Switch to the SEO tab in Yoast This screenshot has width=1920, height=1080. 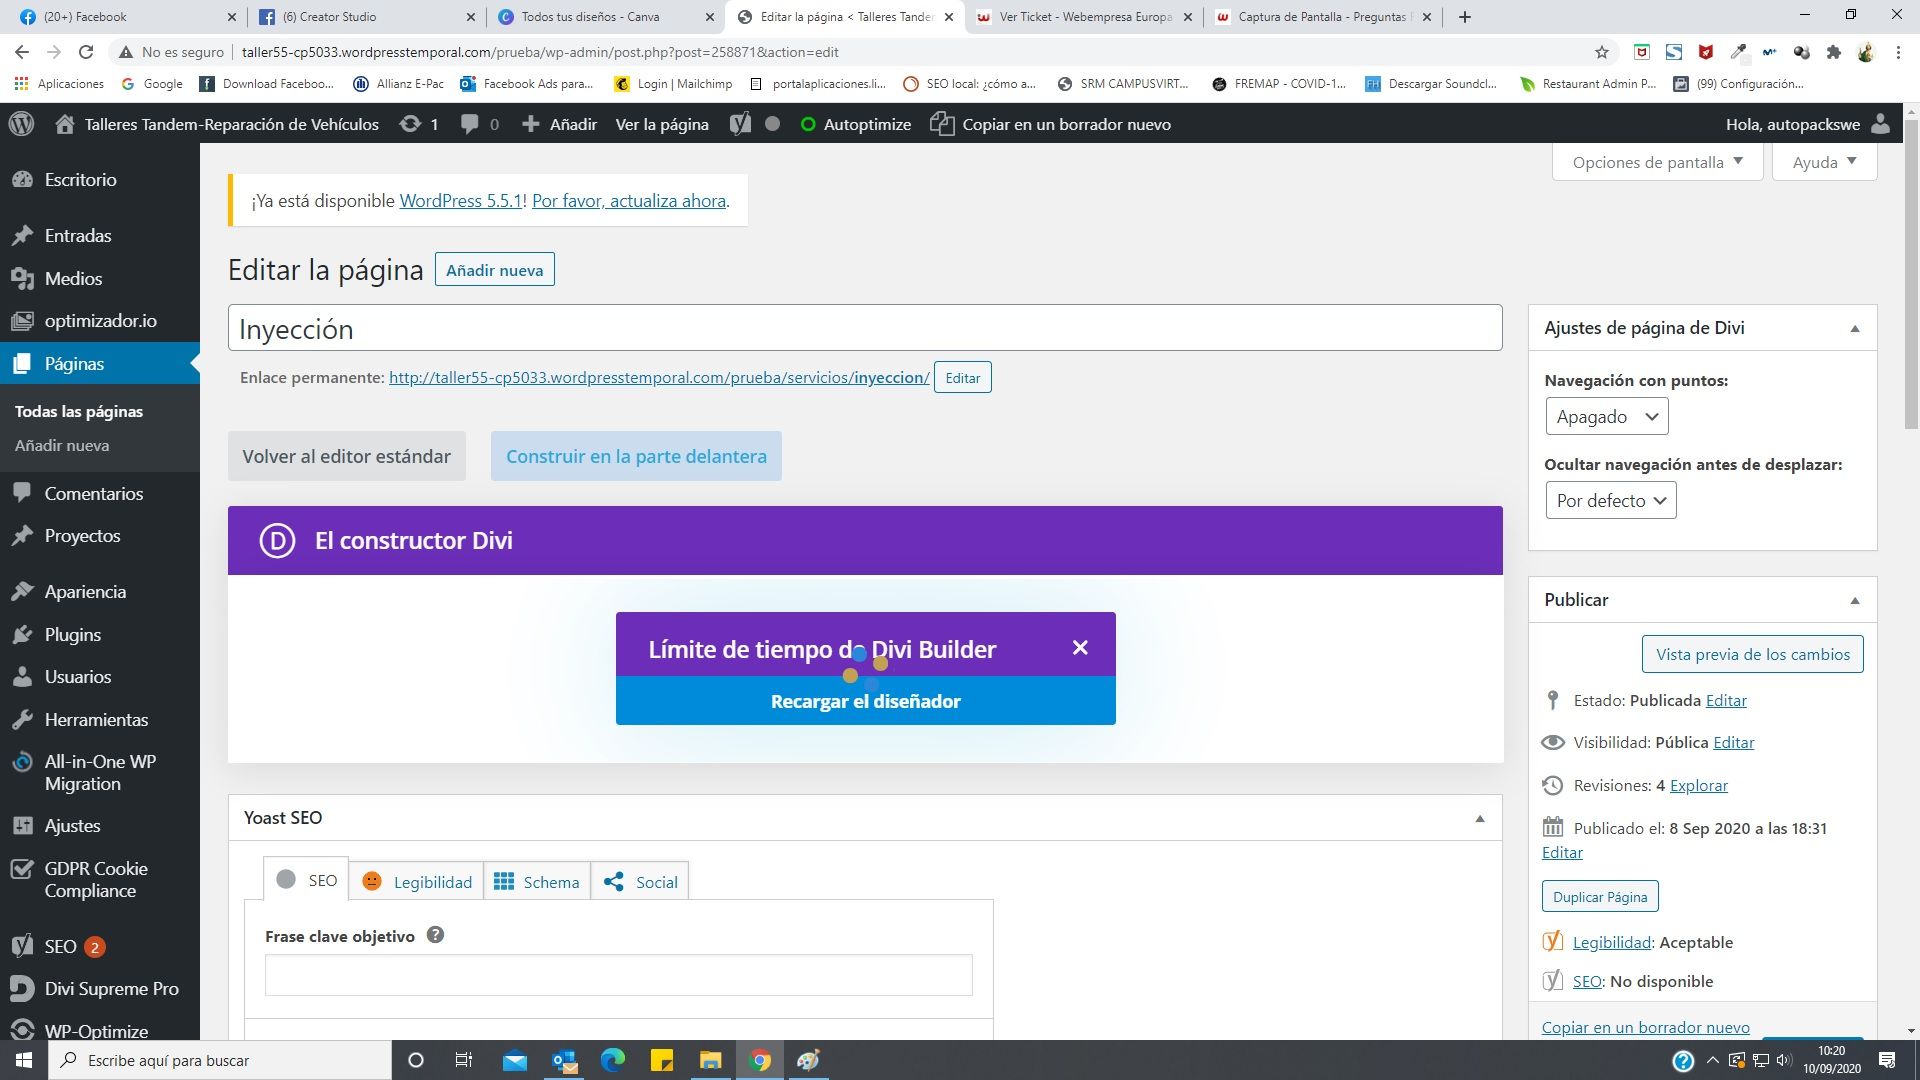(x=306, y=880)
